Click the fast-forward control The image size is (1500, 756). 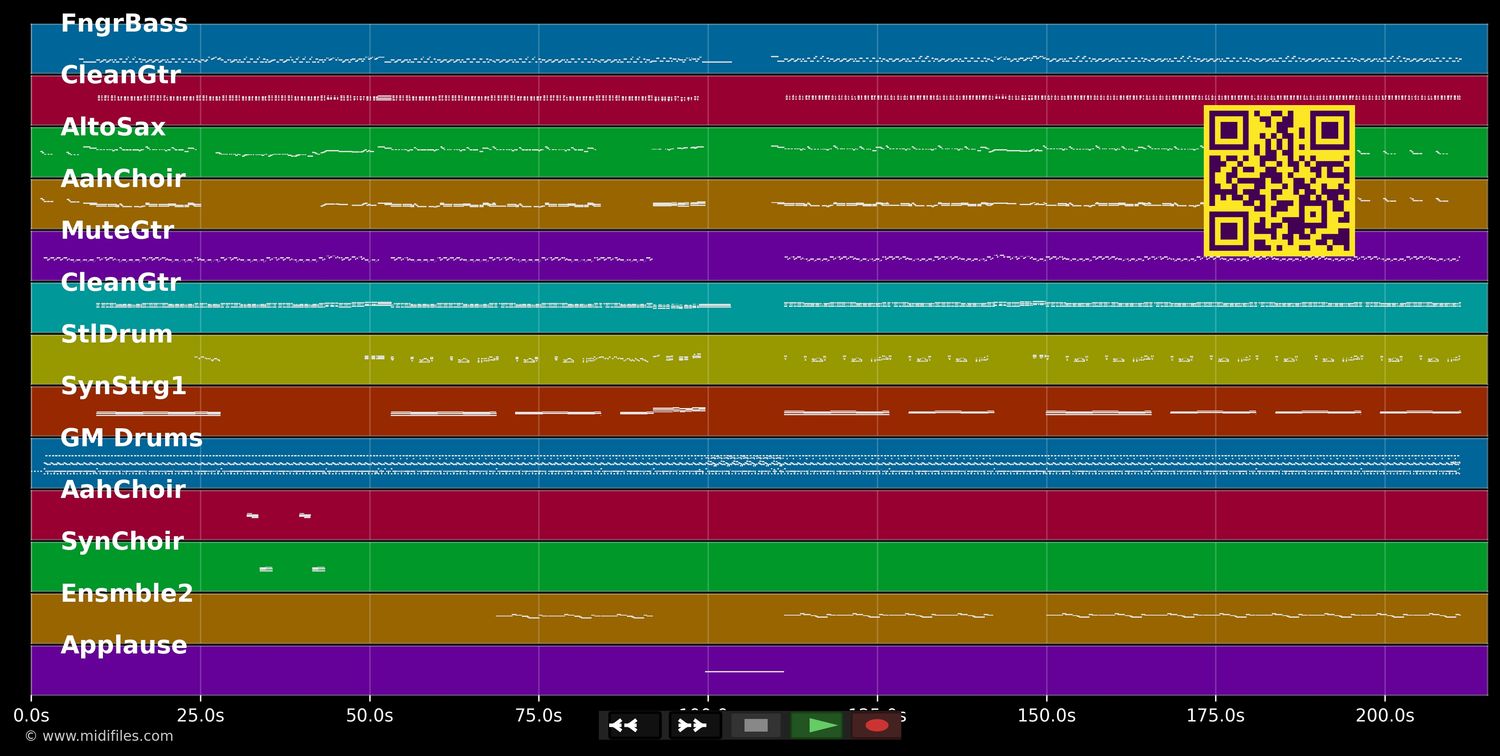pos(693,725)
